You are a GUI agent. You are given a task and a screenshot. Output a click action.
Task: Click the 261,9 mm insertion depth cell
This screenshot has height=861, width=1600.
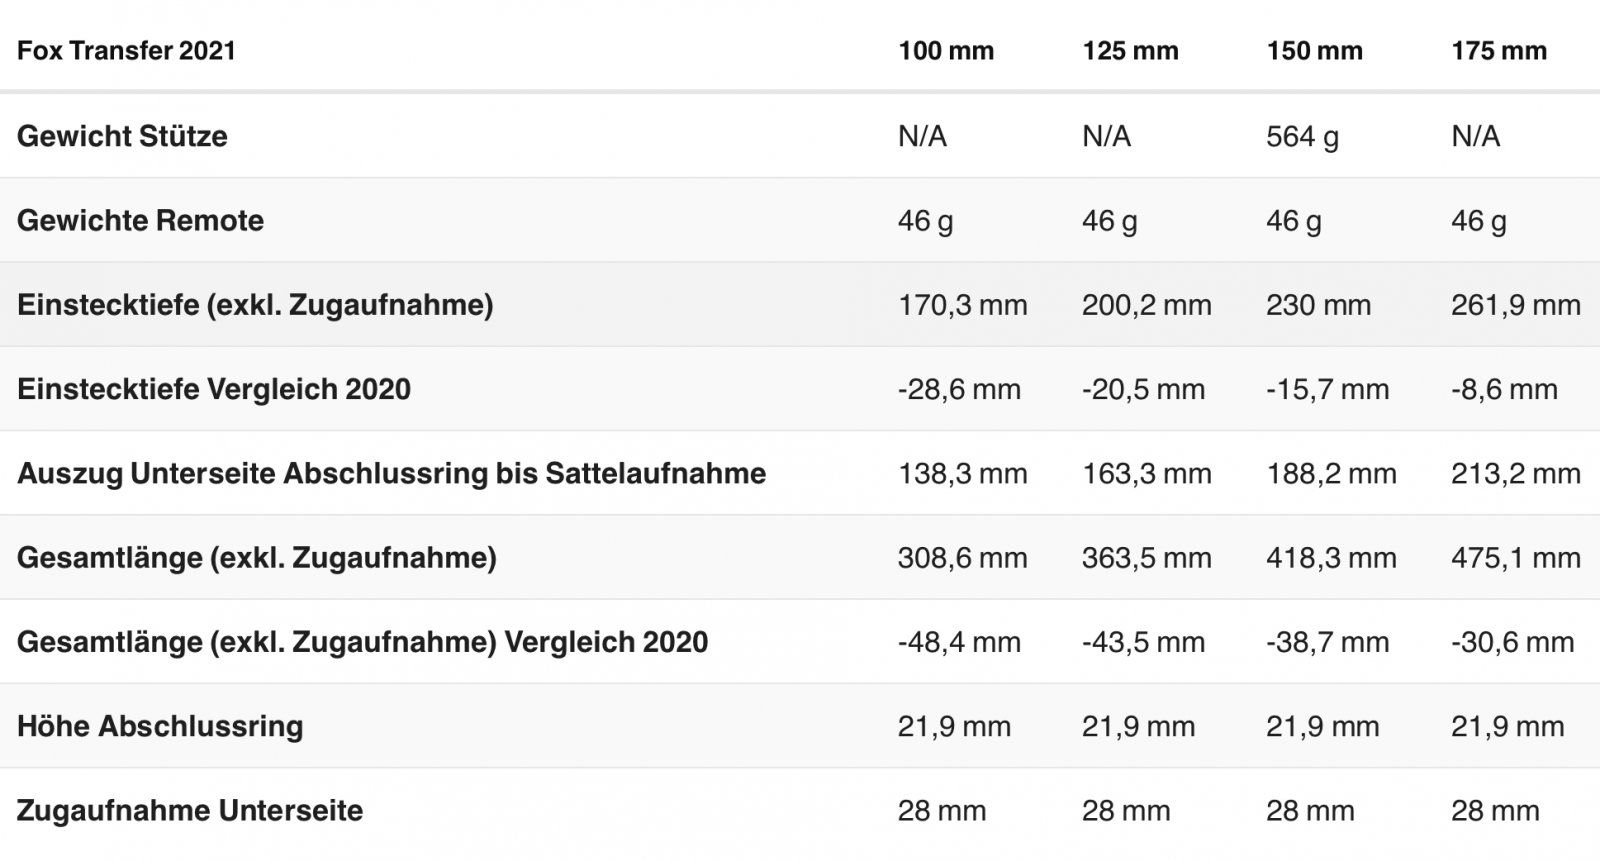[x=1516, y=305]
